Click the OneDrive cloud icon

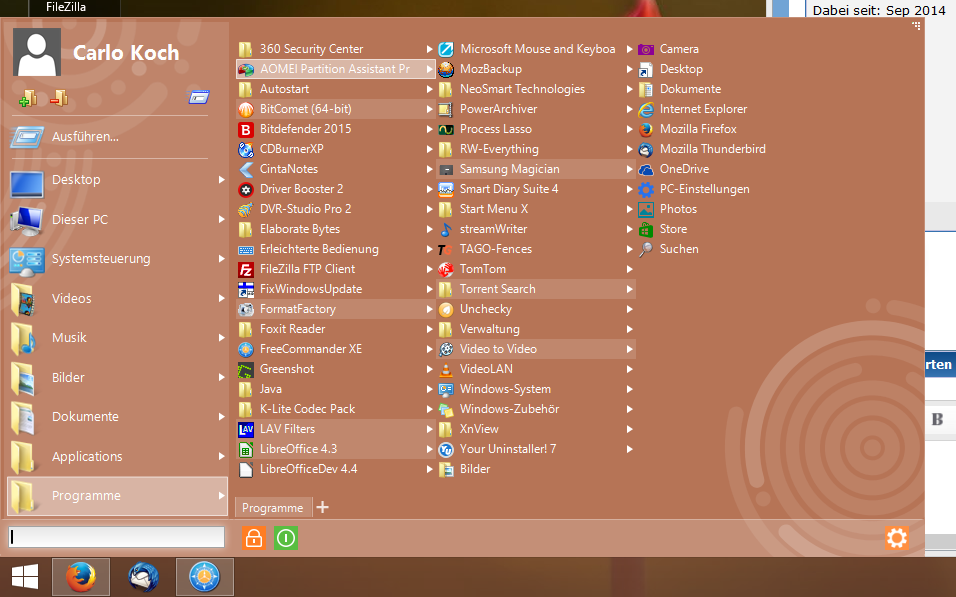(x=646, y=170)
